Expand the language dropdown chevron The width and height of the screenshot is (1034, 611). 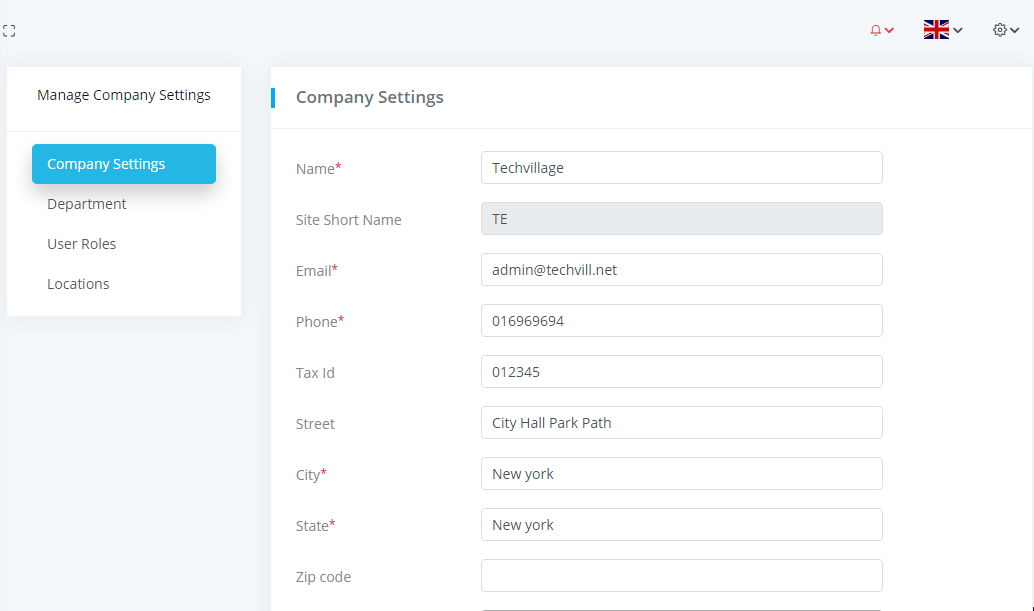coord(958,31)
